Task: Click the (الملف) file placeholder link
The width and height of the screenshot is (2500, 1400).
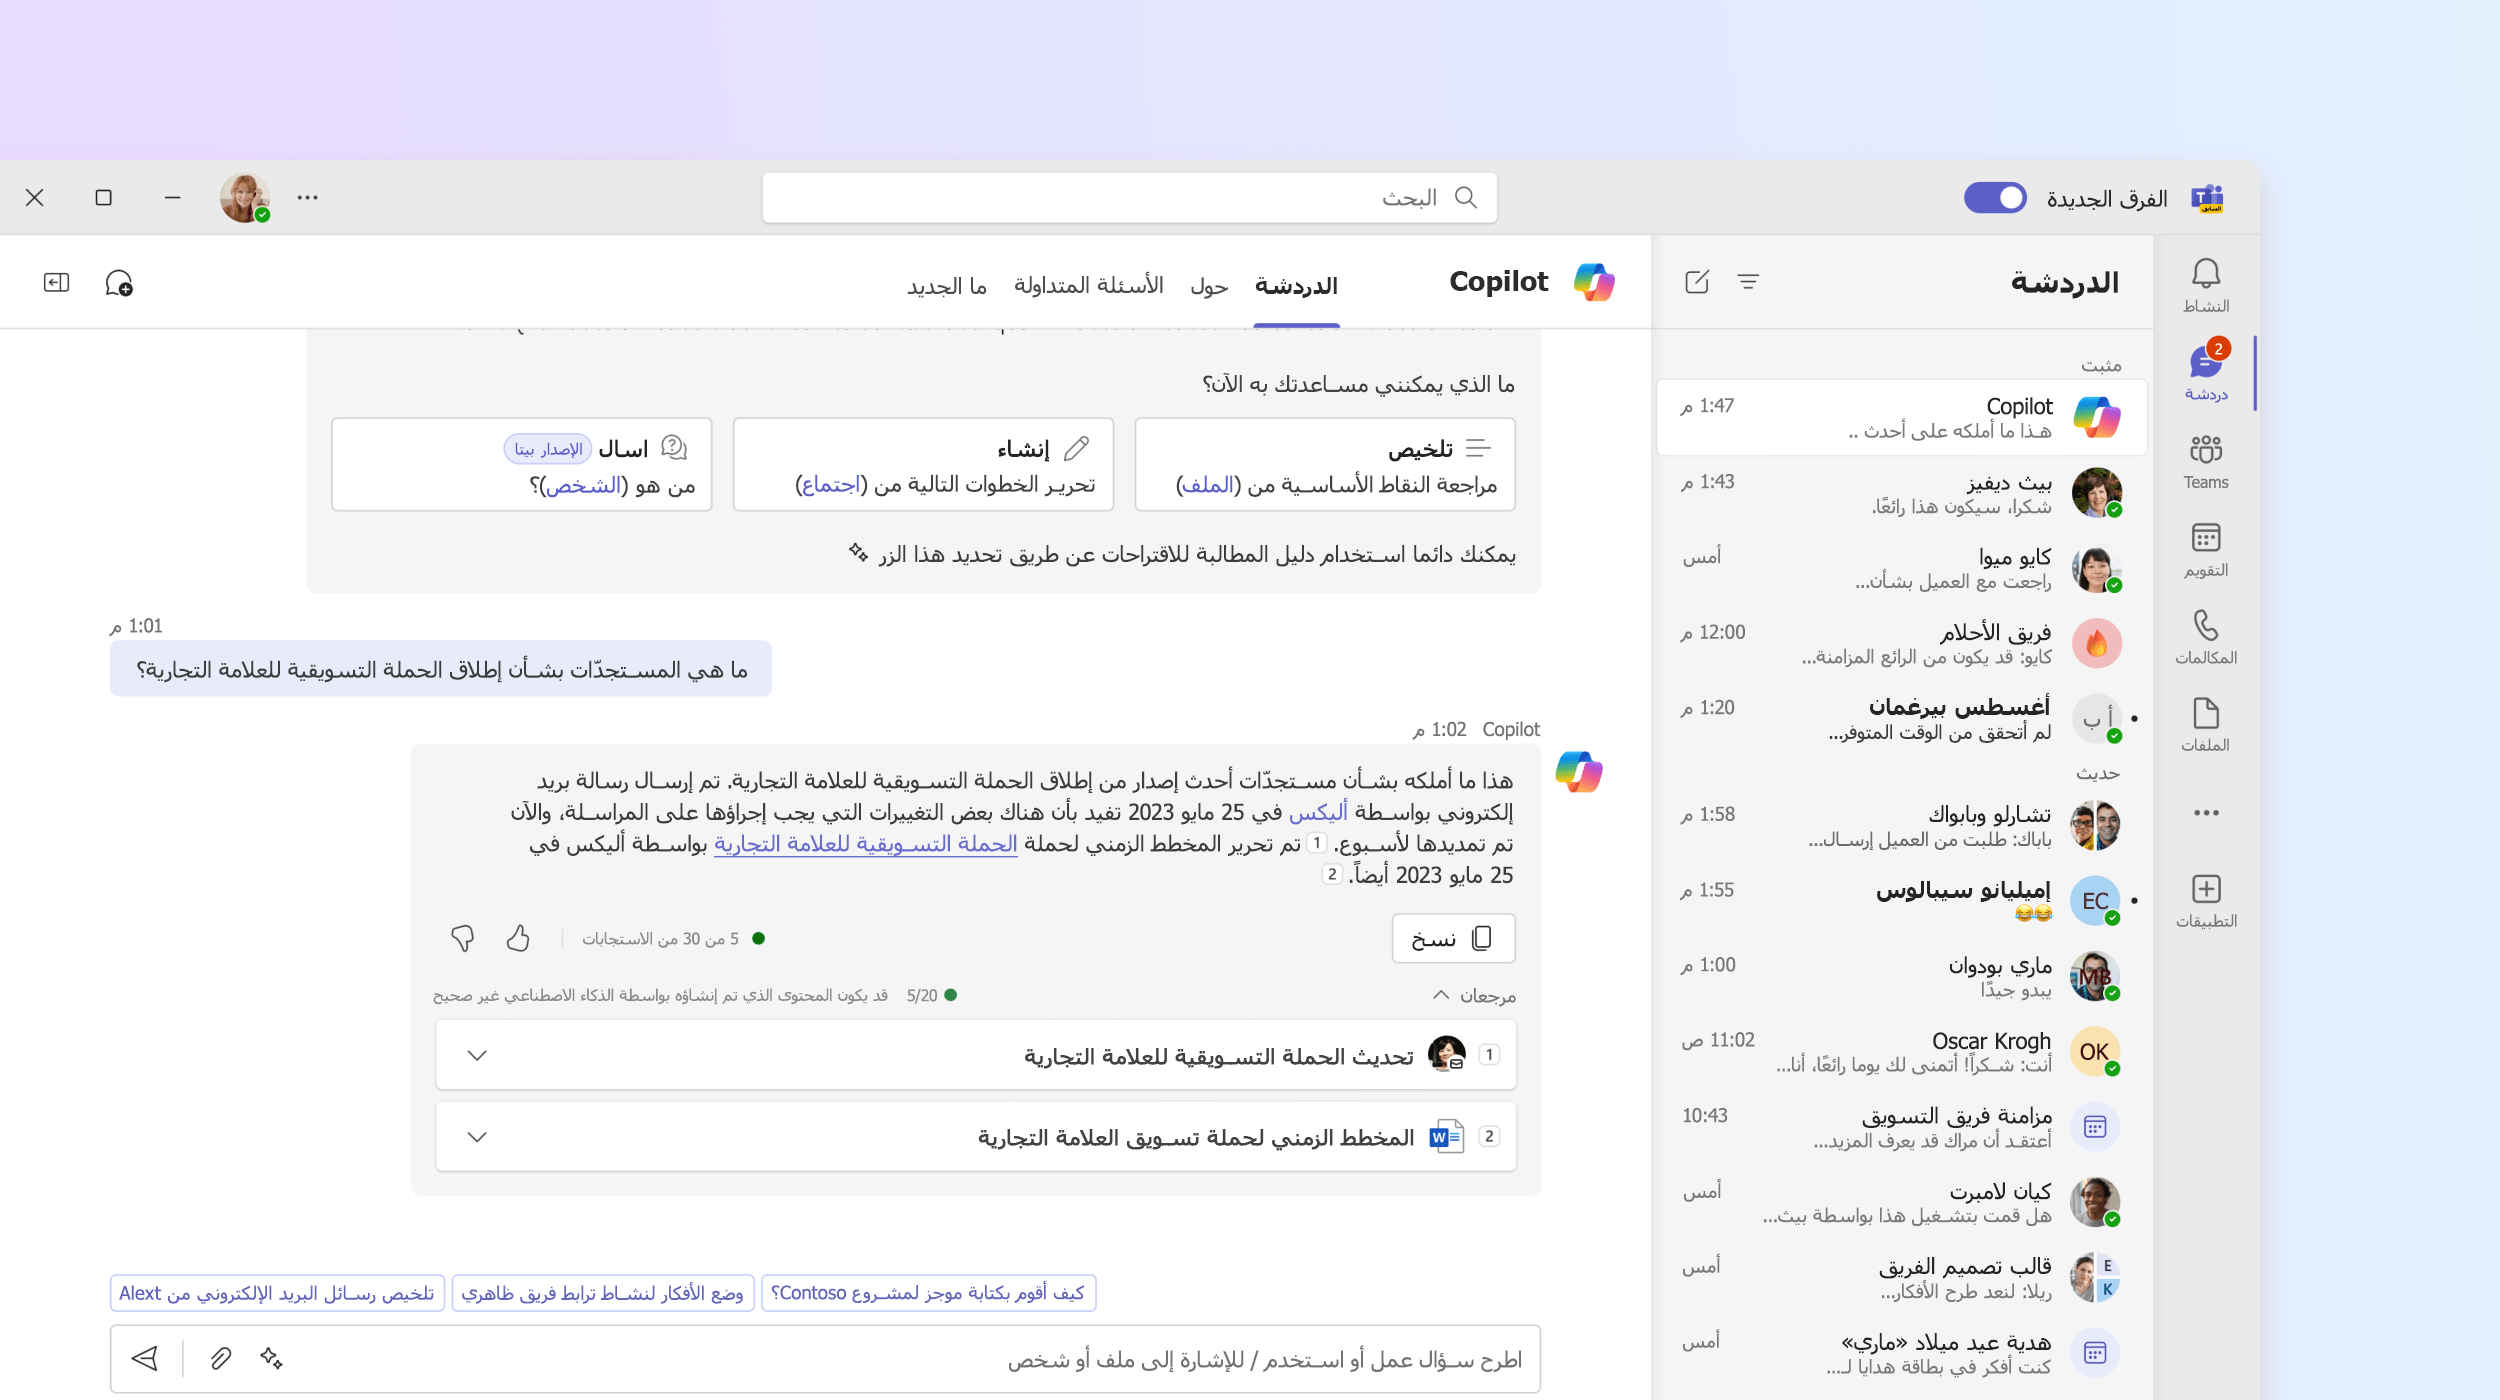Action: [x=1208, y=485]
